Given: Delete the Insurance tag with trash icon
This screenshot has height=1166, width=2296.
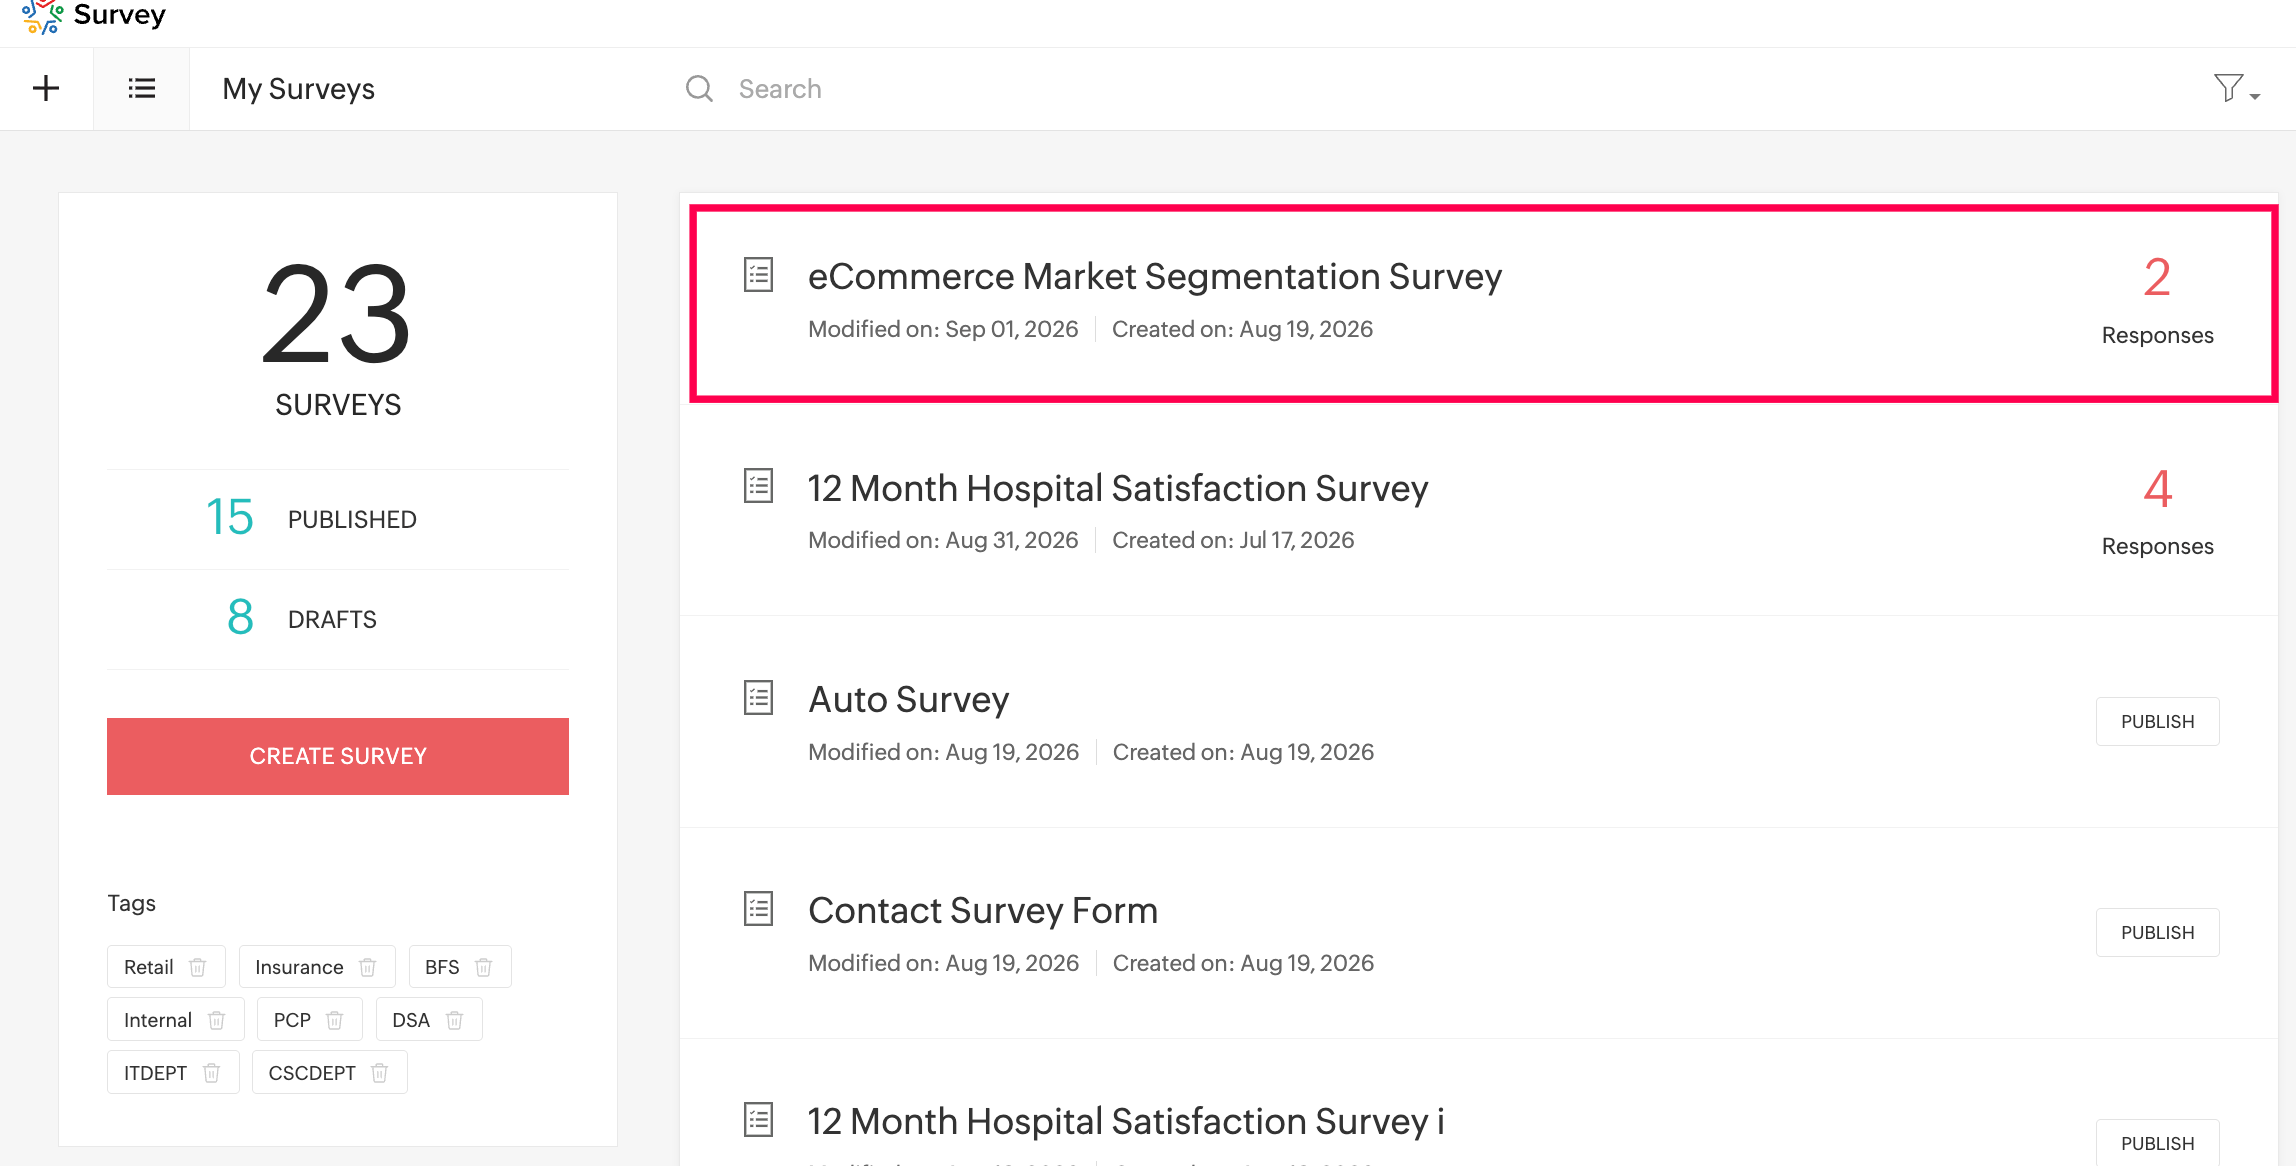Looking at the screenshot, I should tap(368, 967).
